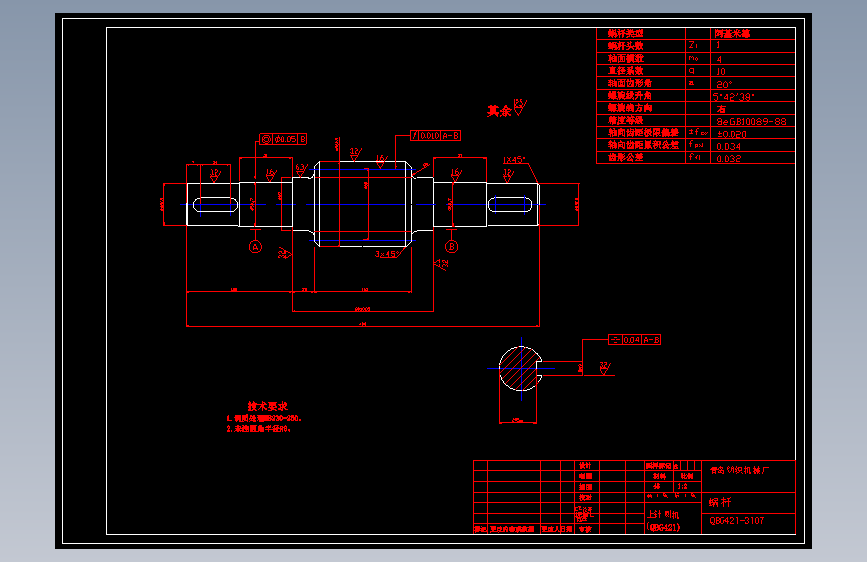Select the right keyway slot on shaft

coord(510,205)
